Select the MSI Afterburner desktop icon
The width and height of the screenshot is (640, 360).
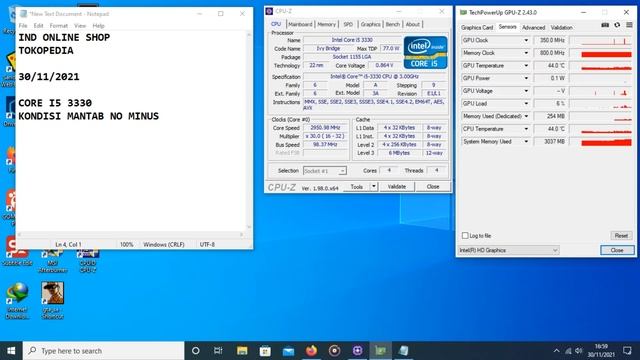click(52, 260)
